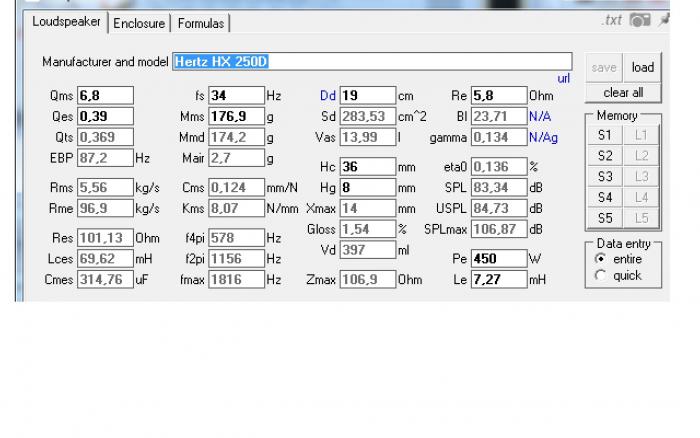
Task: Click the Vas value field
Action: point(368,137)
